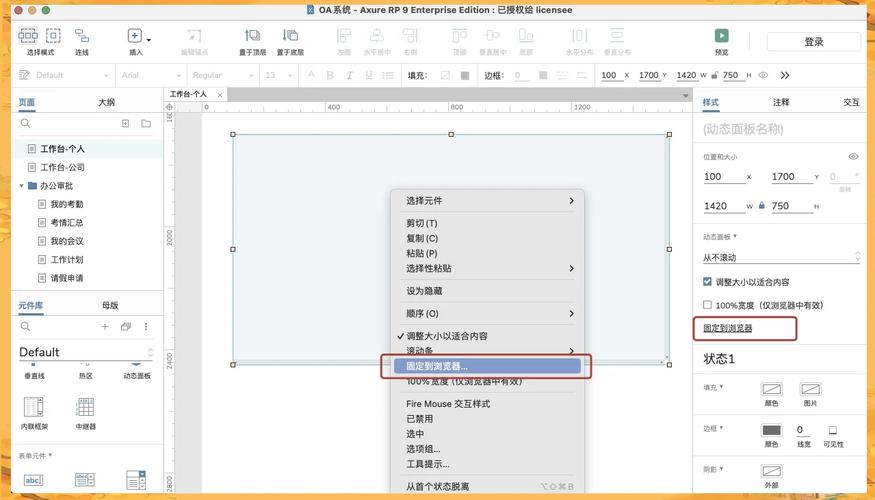Click the shadow 外部 swatch
The height and width of the screenshot is (500, 875).
coord(771,471)
